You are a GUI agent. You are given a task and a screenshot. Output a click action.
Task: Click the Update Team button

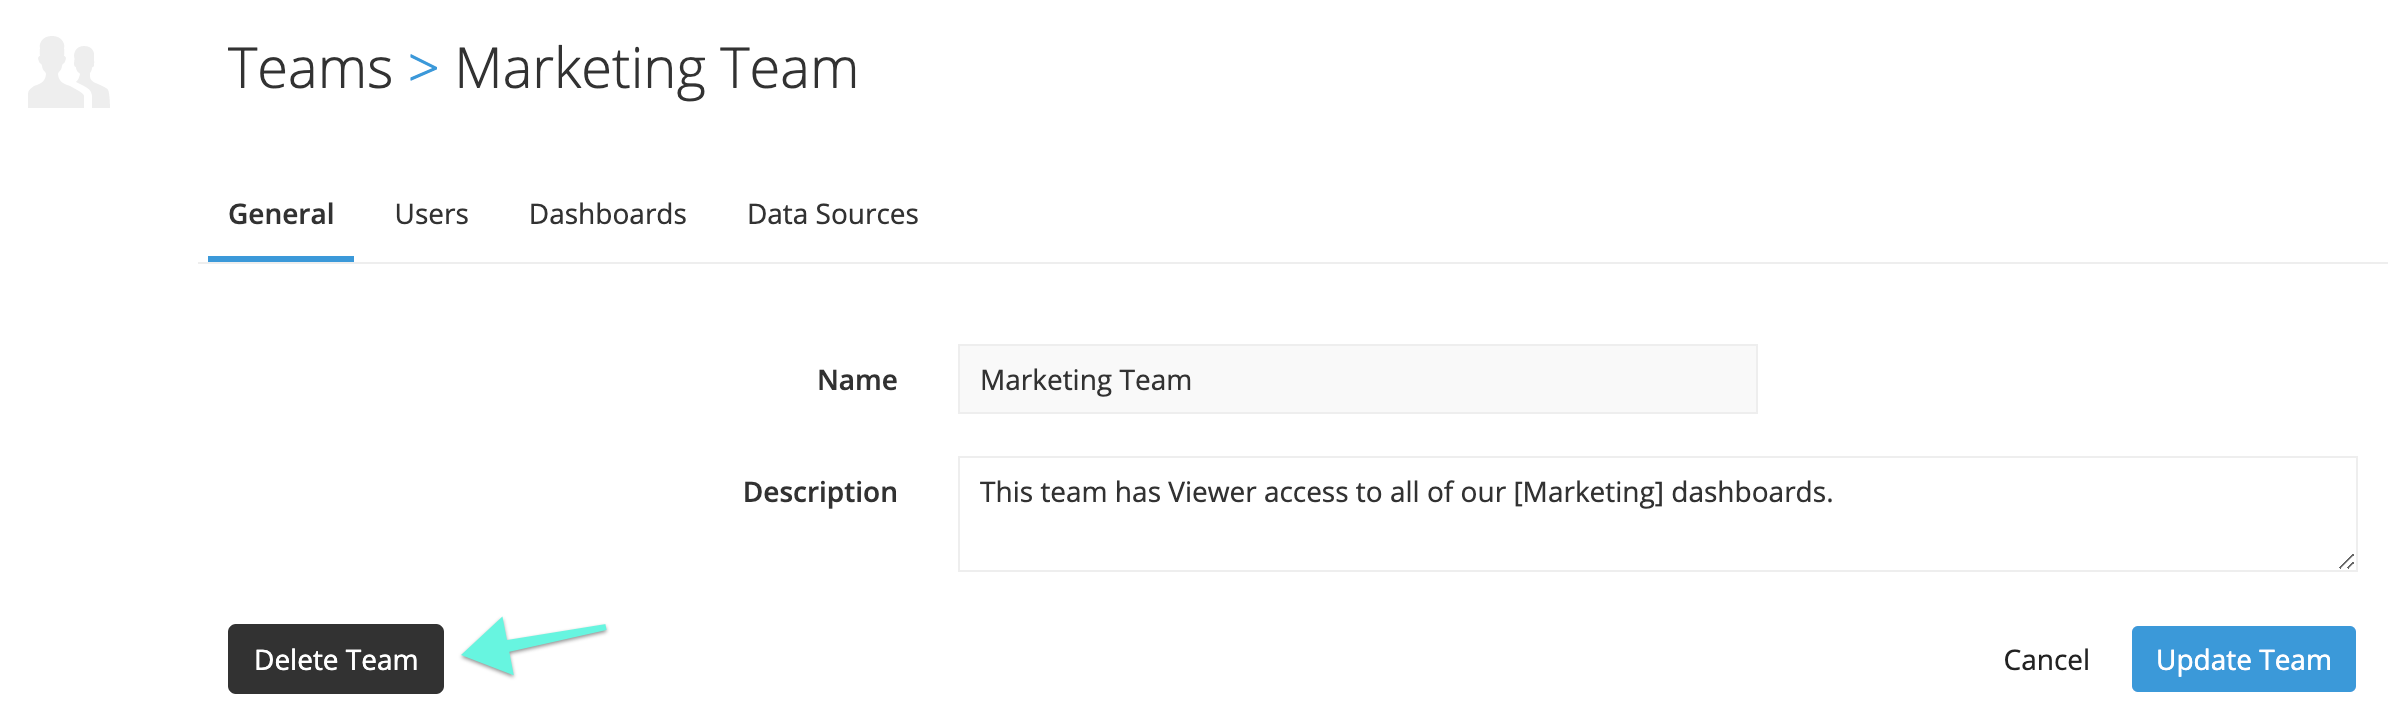click(x=2243, y=659)
